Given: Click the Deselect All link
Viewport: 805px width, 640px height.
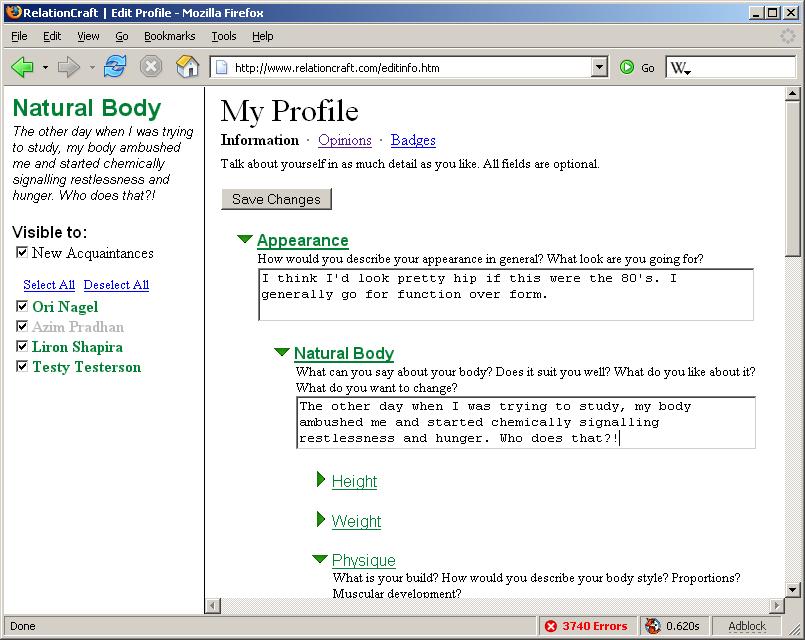Looking at the screenshot, I should [x=116, y=285].
